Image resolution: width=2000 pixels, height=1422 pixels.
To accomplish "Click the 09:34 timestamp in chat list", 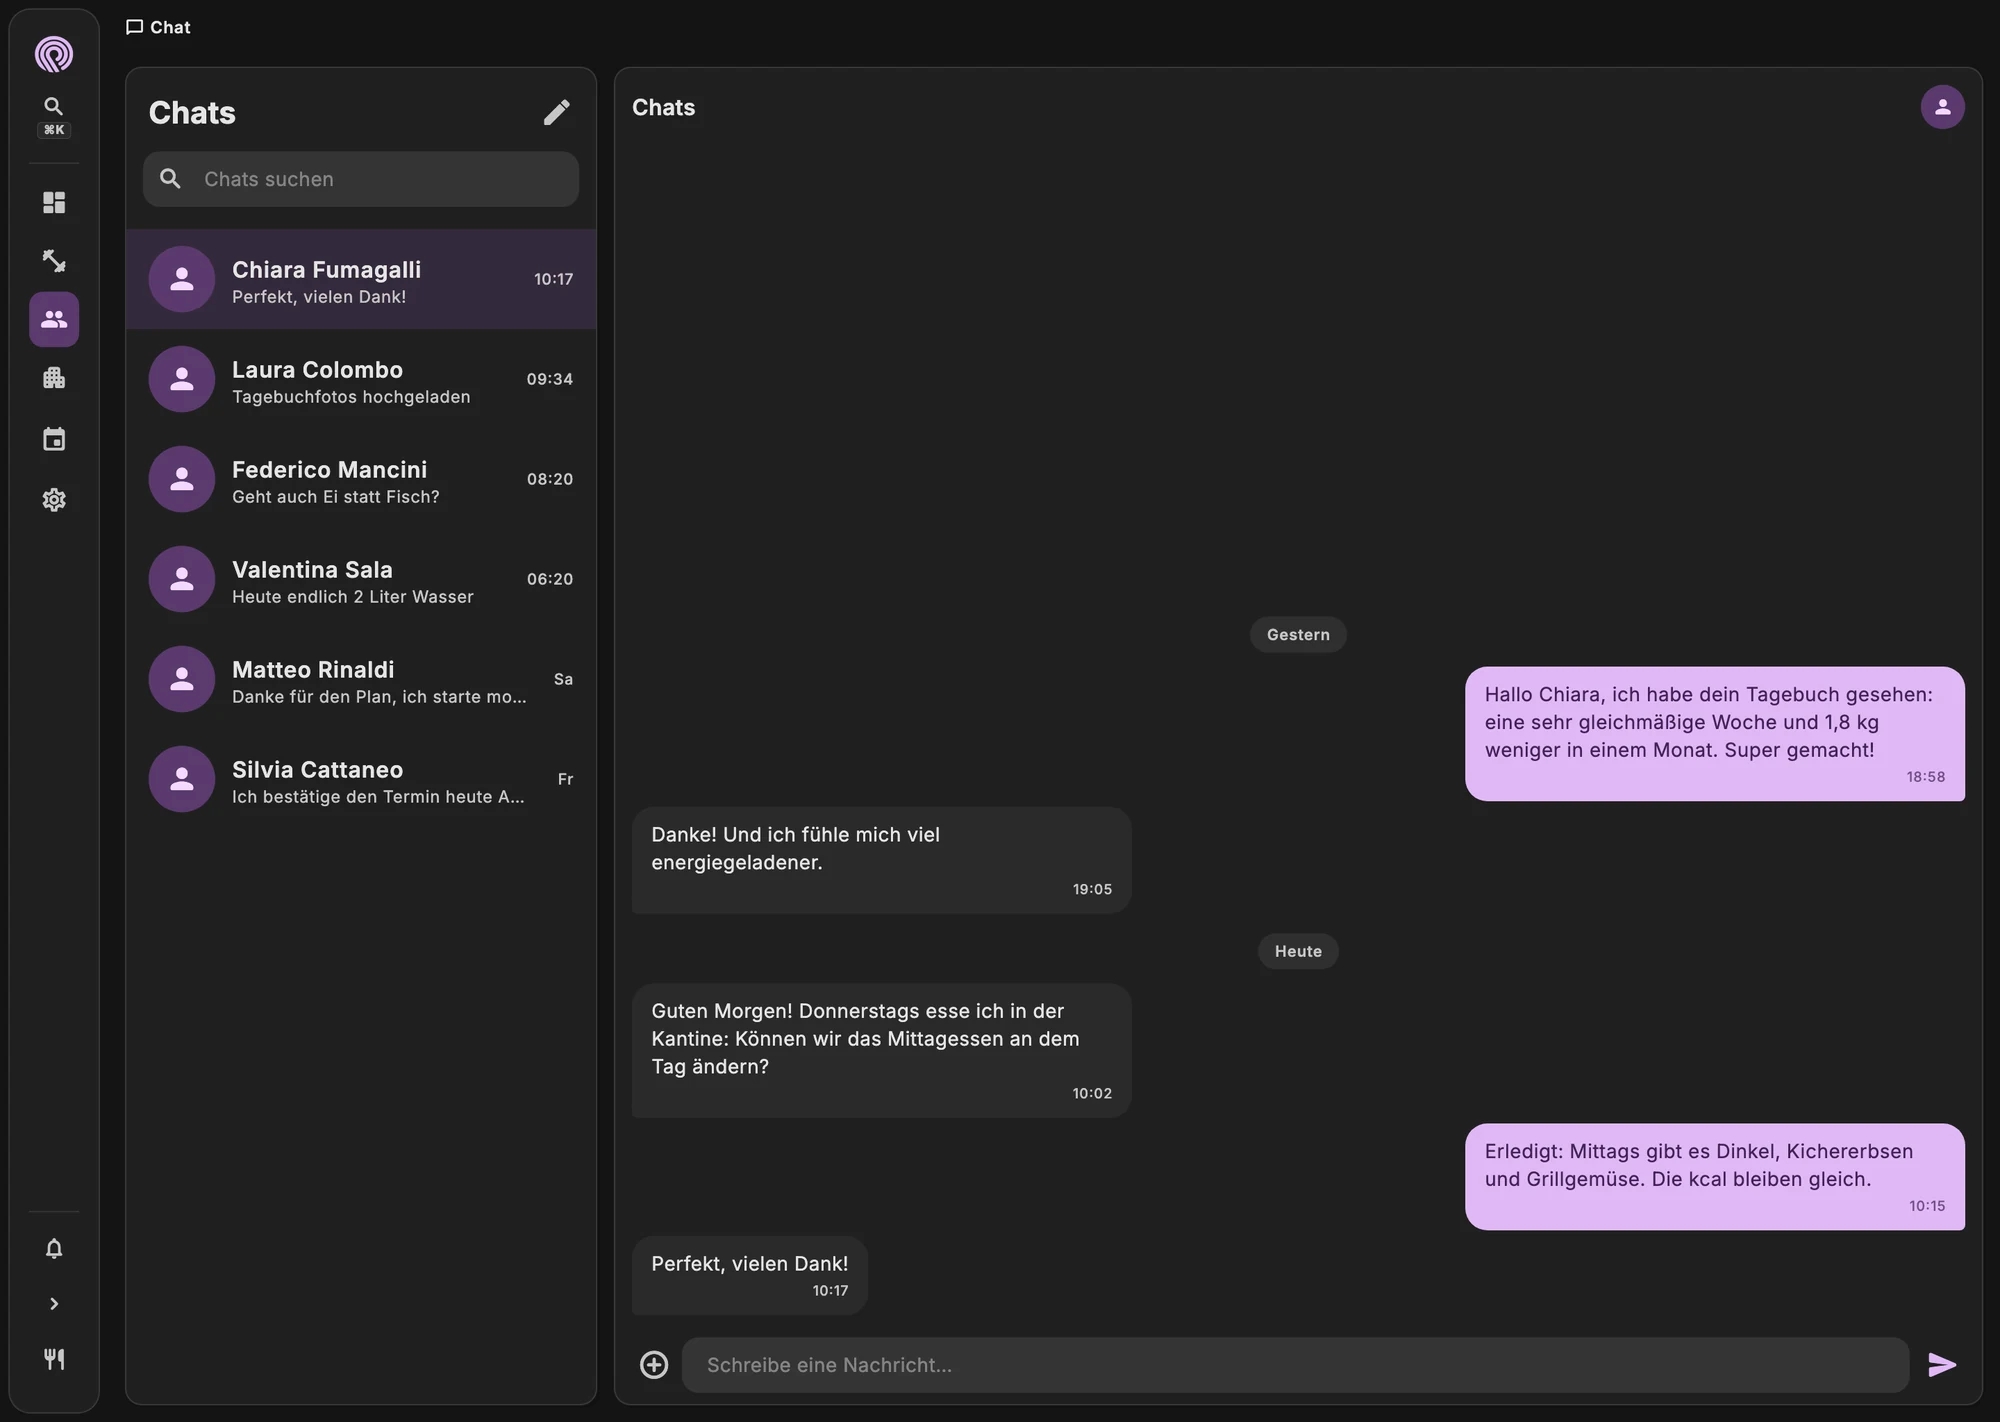I will [550, 379].
